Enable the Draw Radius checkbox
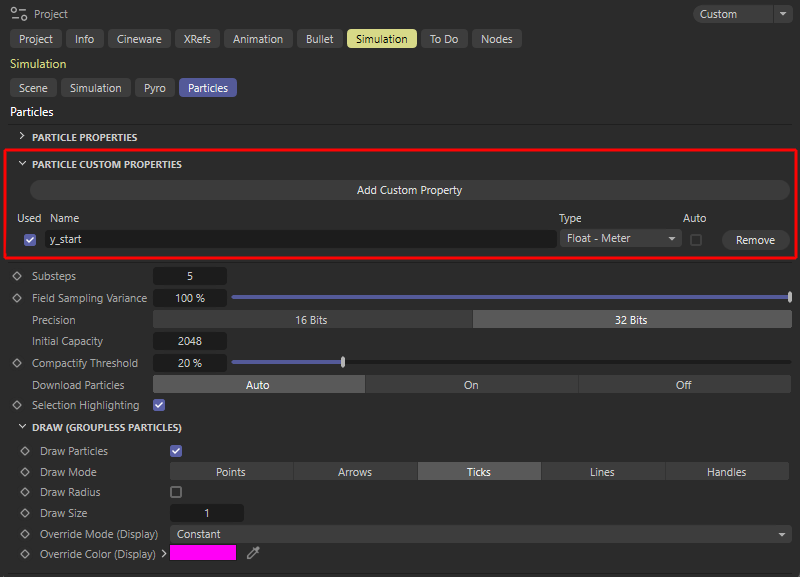Image resolution: width=800 pixels, height=577 pixels. pos(176,492)
